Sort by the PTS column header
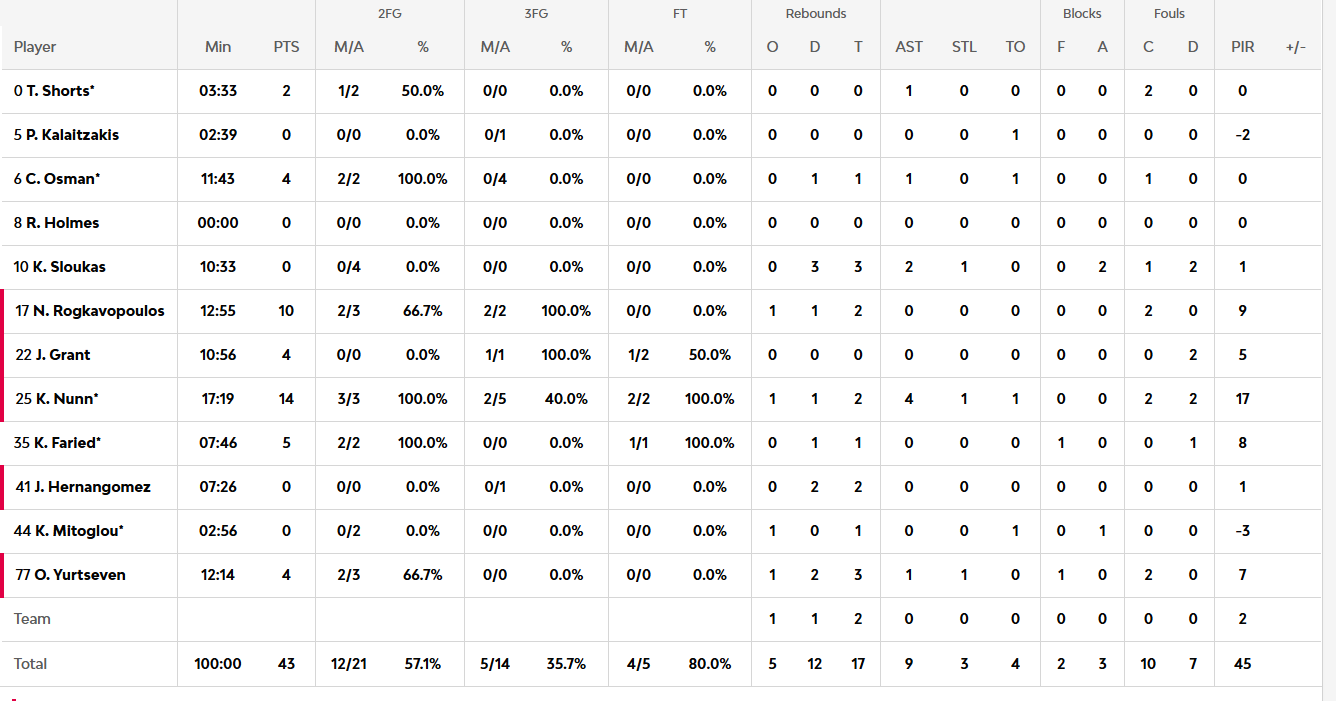1336x701 pixels. 286,47
